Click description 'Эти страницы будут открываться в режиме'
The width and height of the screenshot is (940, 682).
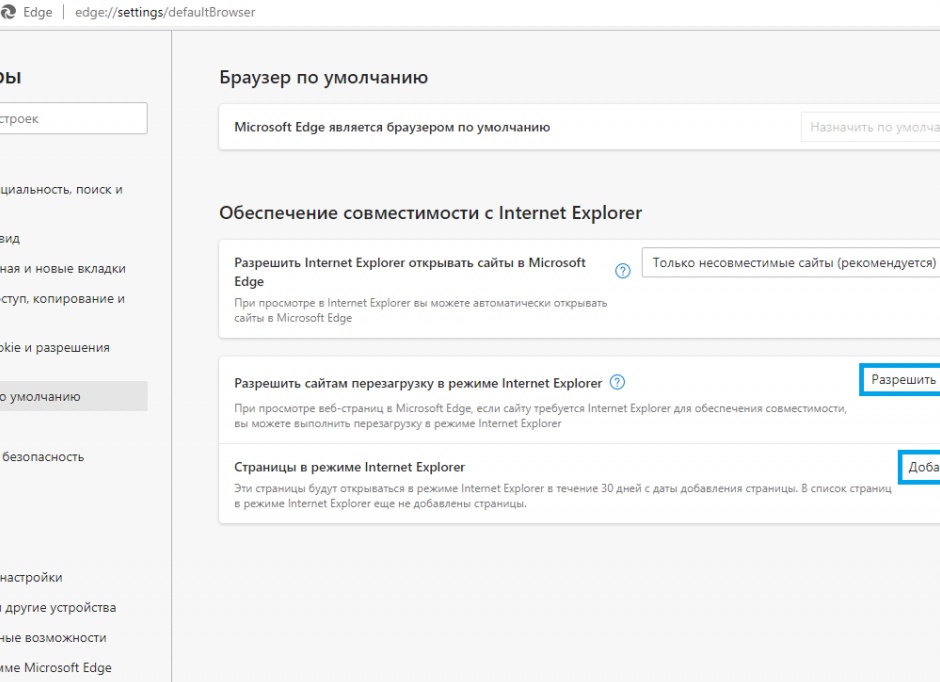tap(562, 496)
